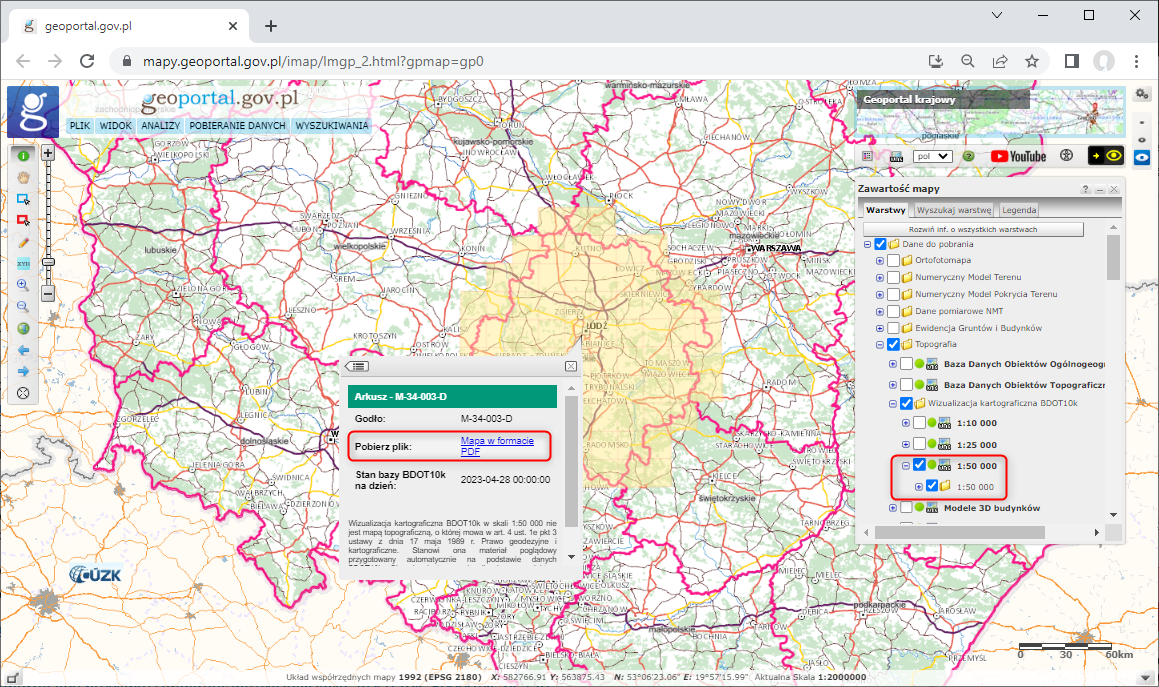Expand the Numeryczny Model Terenu node

(880, 276)
